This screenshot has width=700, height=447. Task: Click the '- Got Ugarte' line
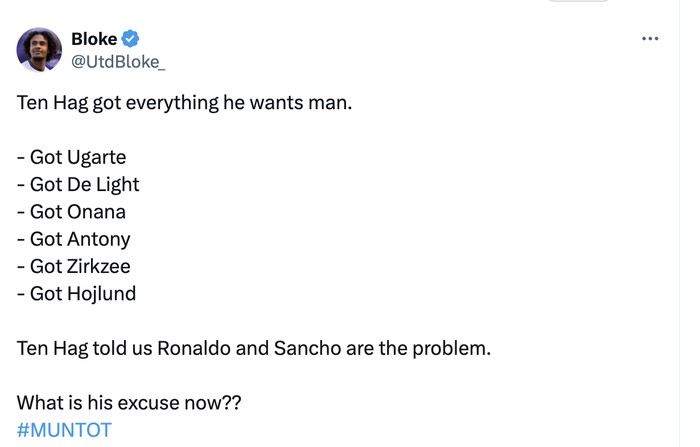pyautogui.click(x=71, y=158)
